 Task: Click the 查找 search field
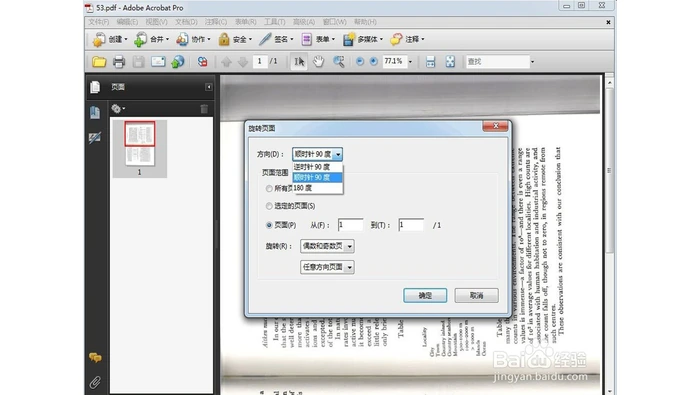click(498, 62)
